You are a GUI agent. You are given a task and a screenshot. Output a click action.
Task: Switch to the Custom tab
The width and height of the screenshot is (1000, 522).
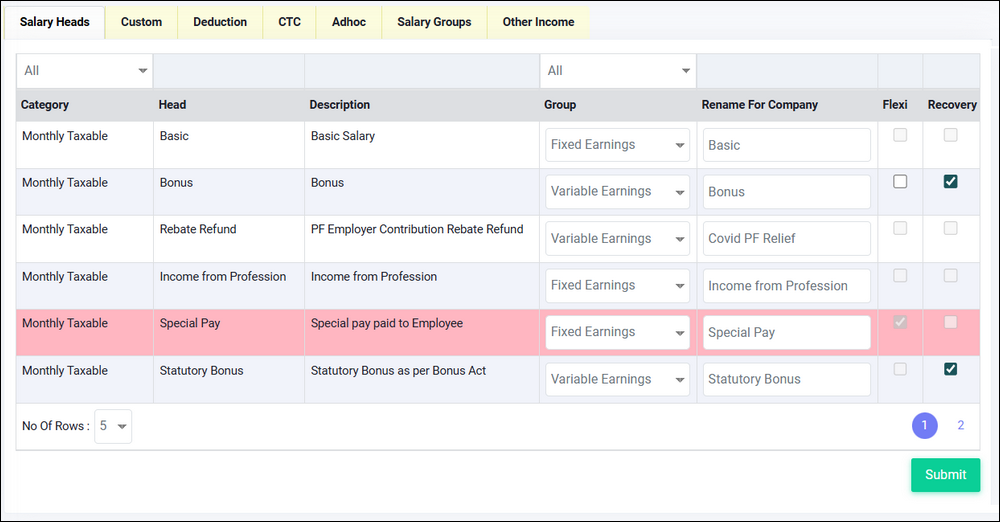[x=141, y=22]
